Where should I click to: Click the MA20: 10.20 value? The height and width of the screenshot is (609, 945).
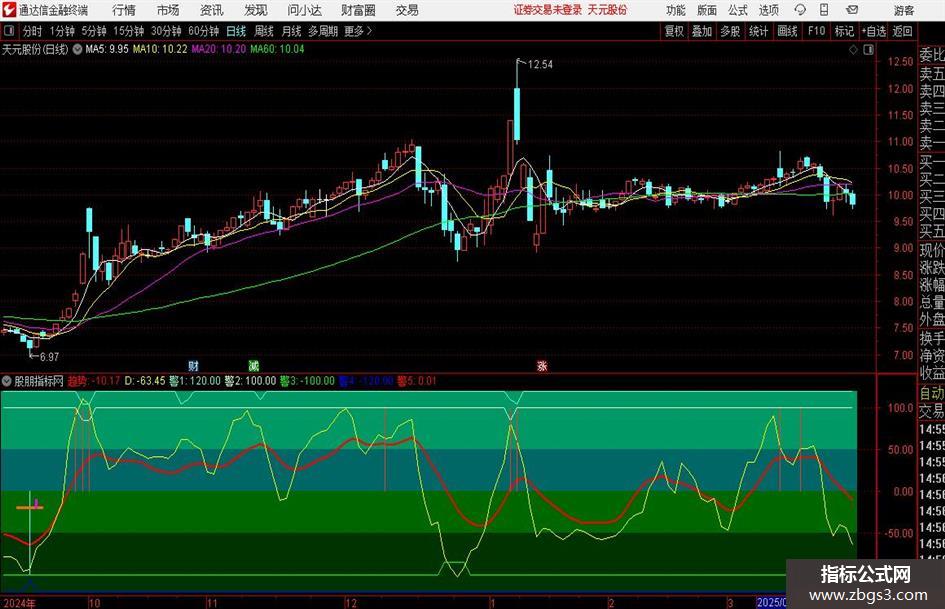(x=218, y=49)
